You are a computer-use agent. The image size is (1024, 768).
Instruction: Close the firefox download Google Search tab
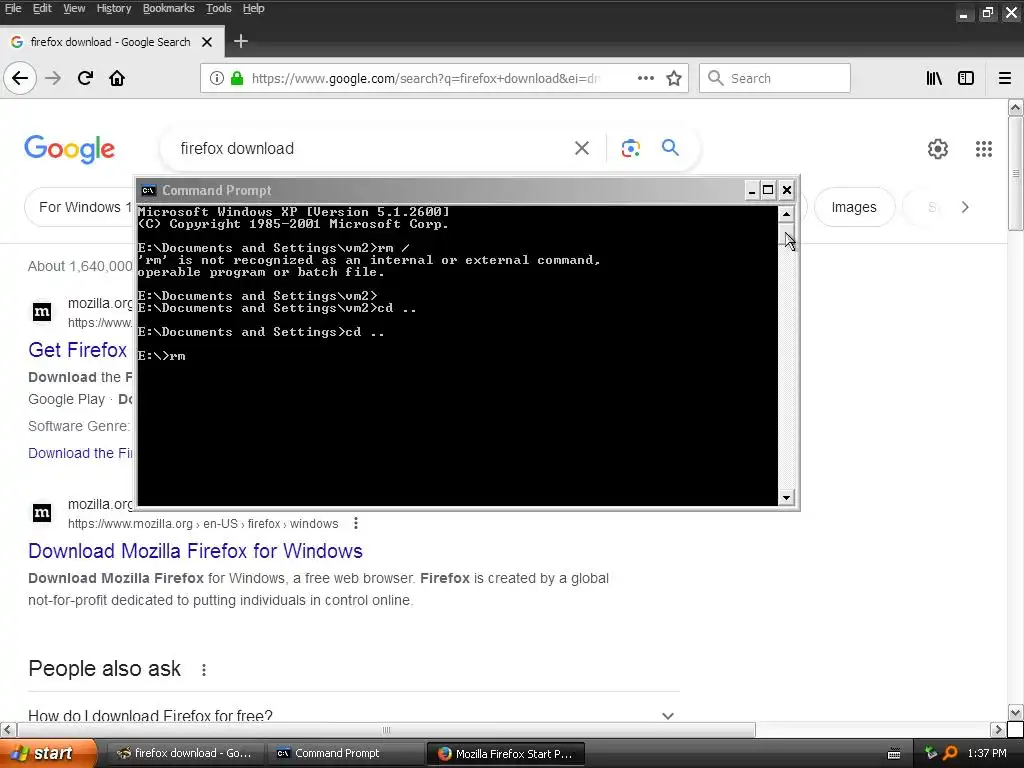tap(207, 42)
